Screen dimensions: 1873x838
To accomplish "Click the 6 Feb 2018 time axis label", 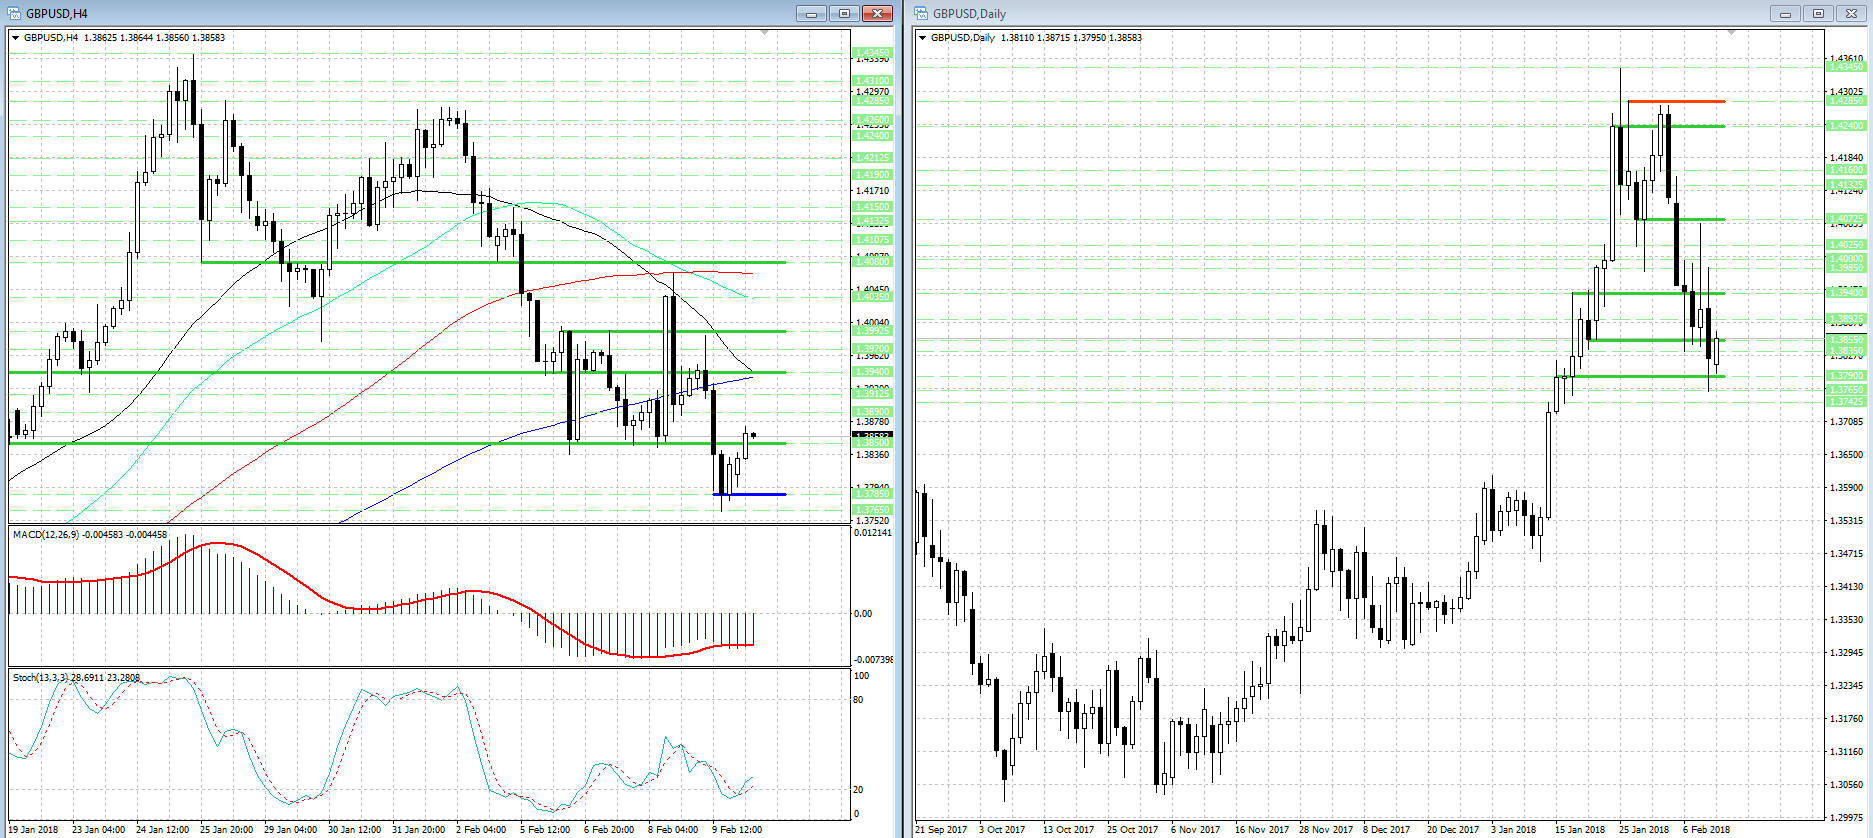I will [x=1706, y=829].
